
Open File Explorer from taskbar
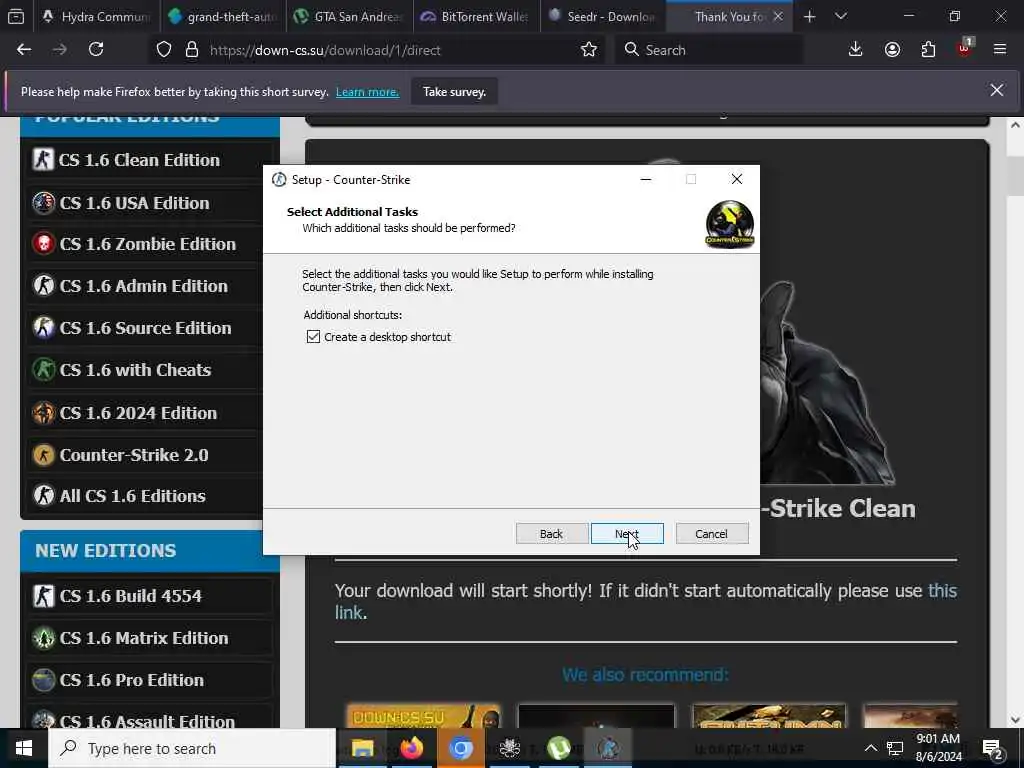click(362, 748)
